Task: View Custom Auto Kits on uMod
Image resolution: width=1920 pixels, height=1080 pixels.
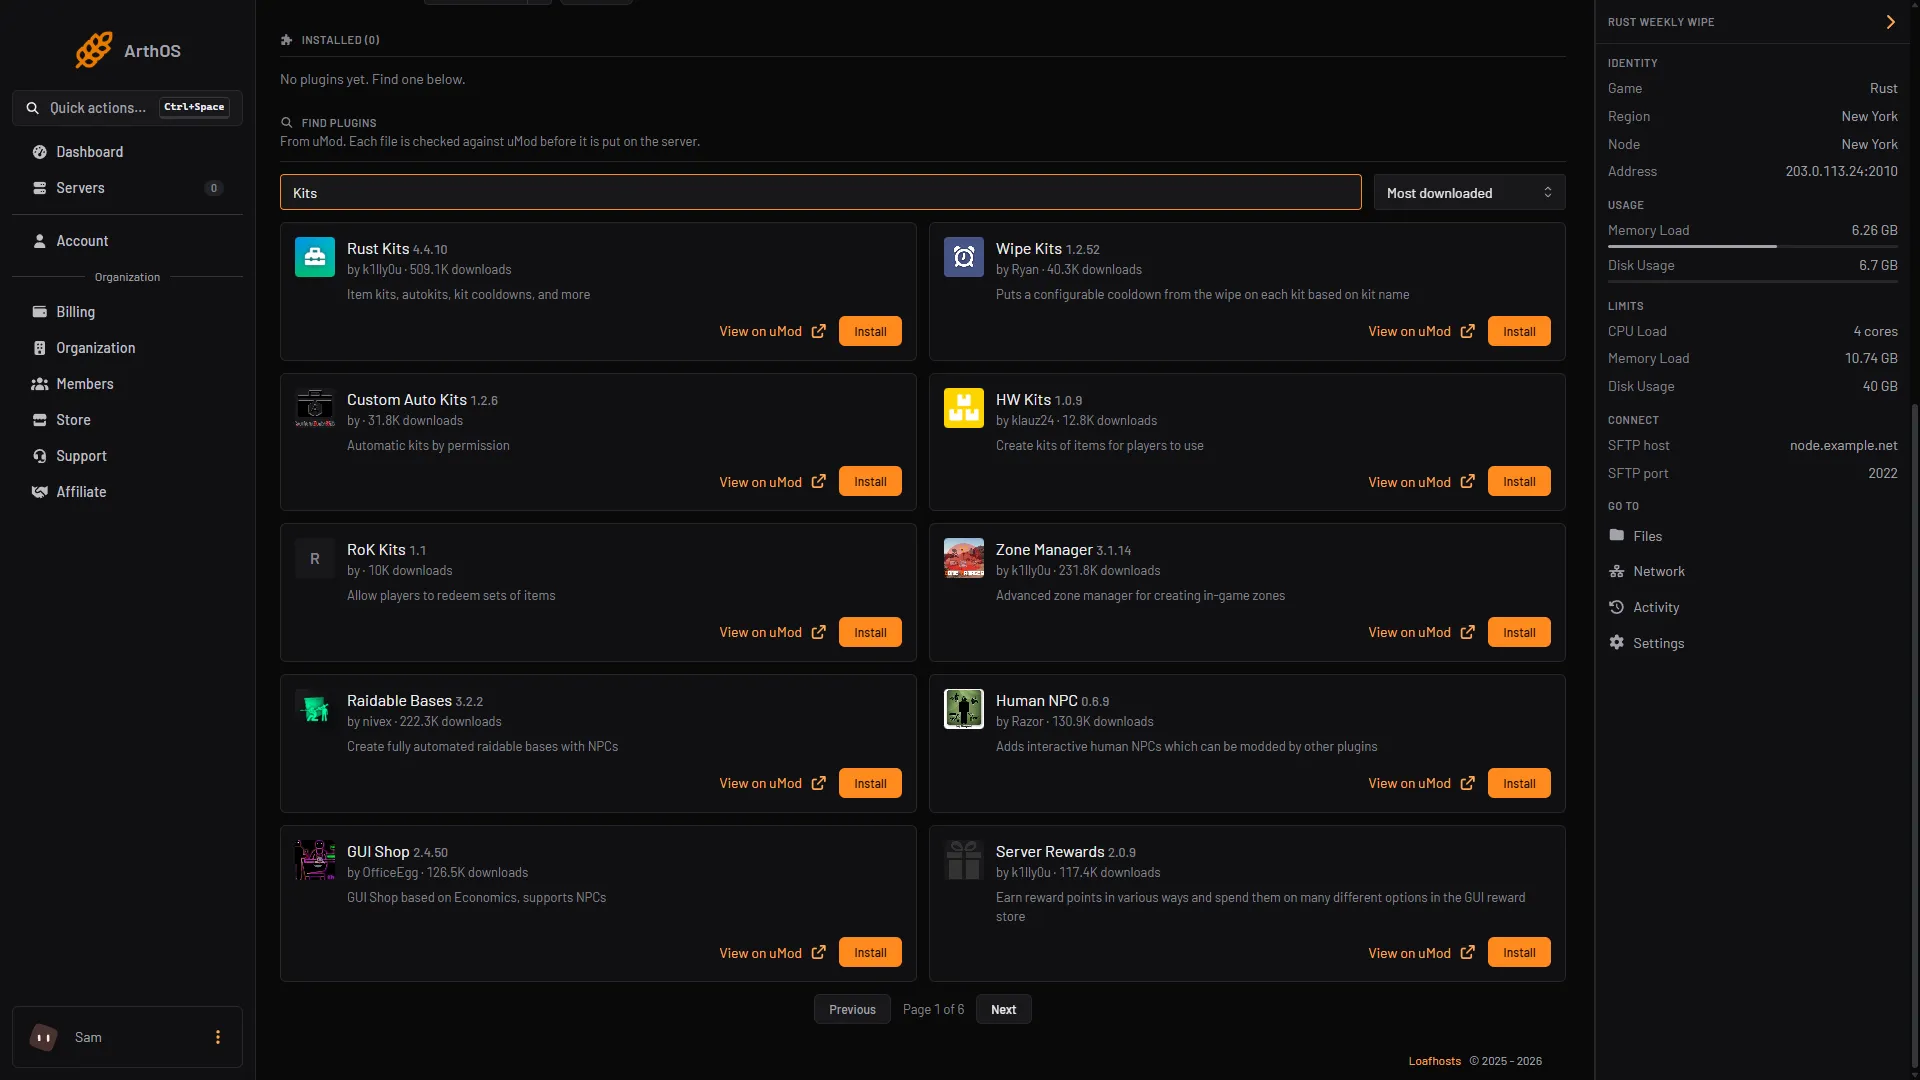Action: (x=772, y=482)
